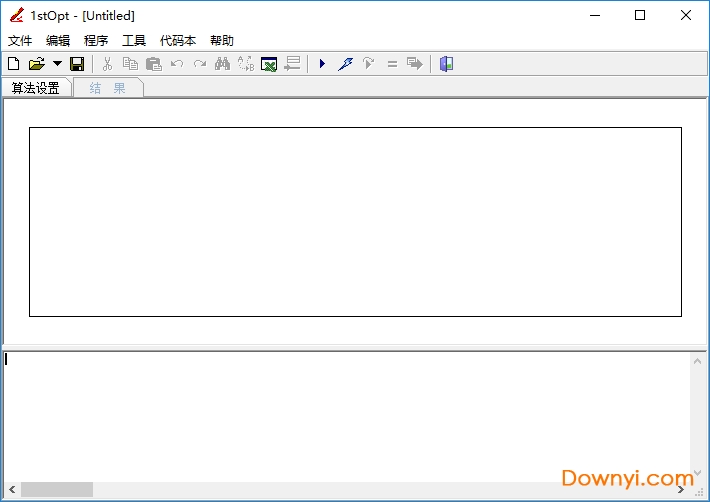The width and height of the screenshot is (710, 502).
Task: Open the 文件 menu
Action: pos(20,41)
